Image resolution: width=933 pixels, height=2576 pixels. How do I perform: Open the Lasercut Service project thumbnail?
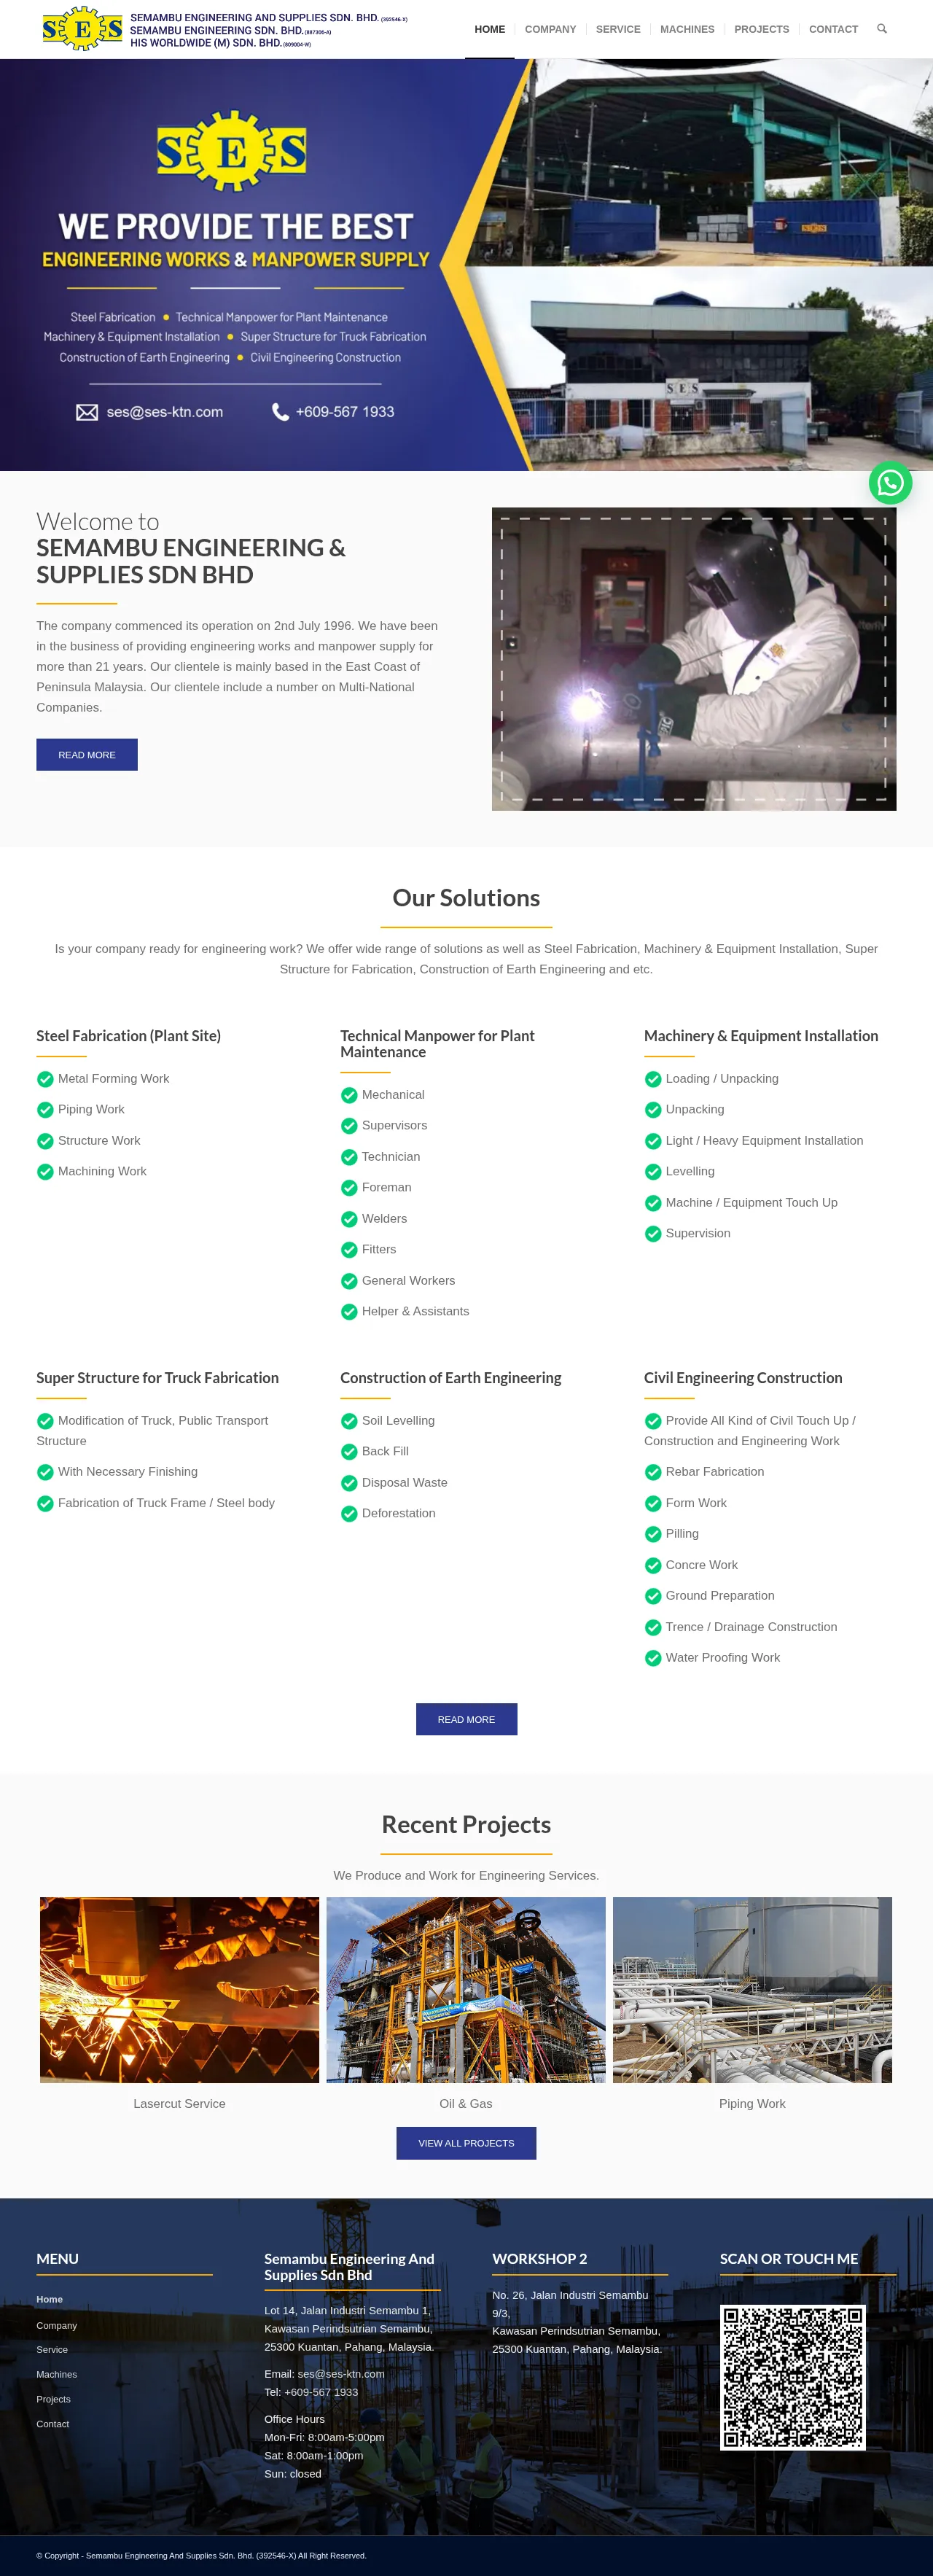(x=180, y=1989)
